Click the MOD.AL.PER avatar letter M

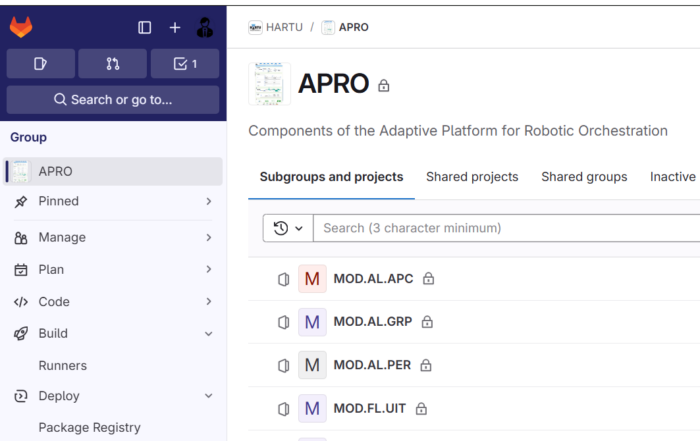click(312, 365)
